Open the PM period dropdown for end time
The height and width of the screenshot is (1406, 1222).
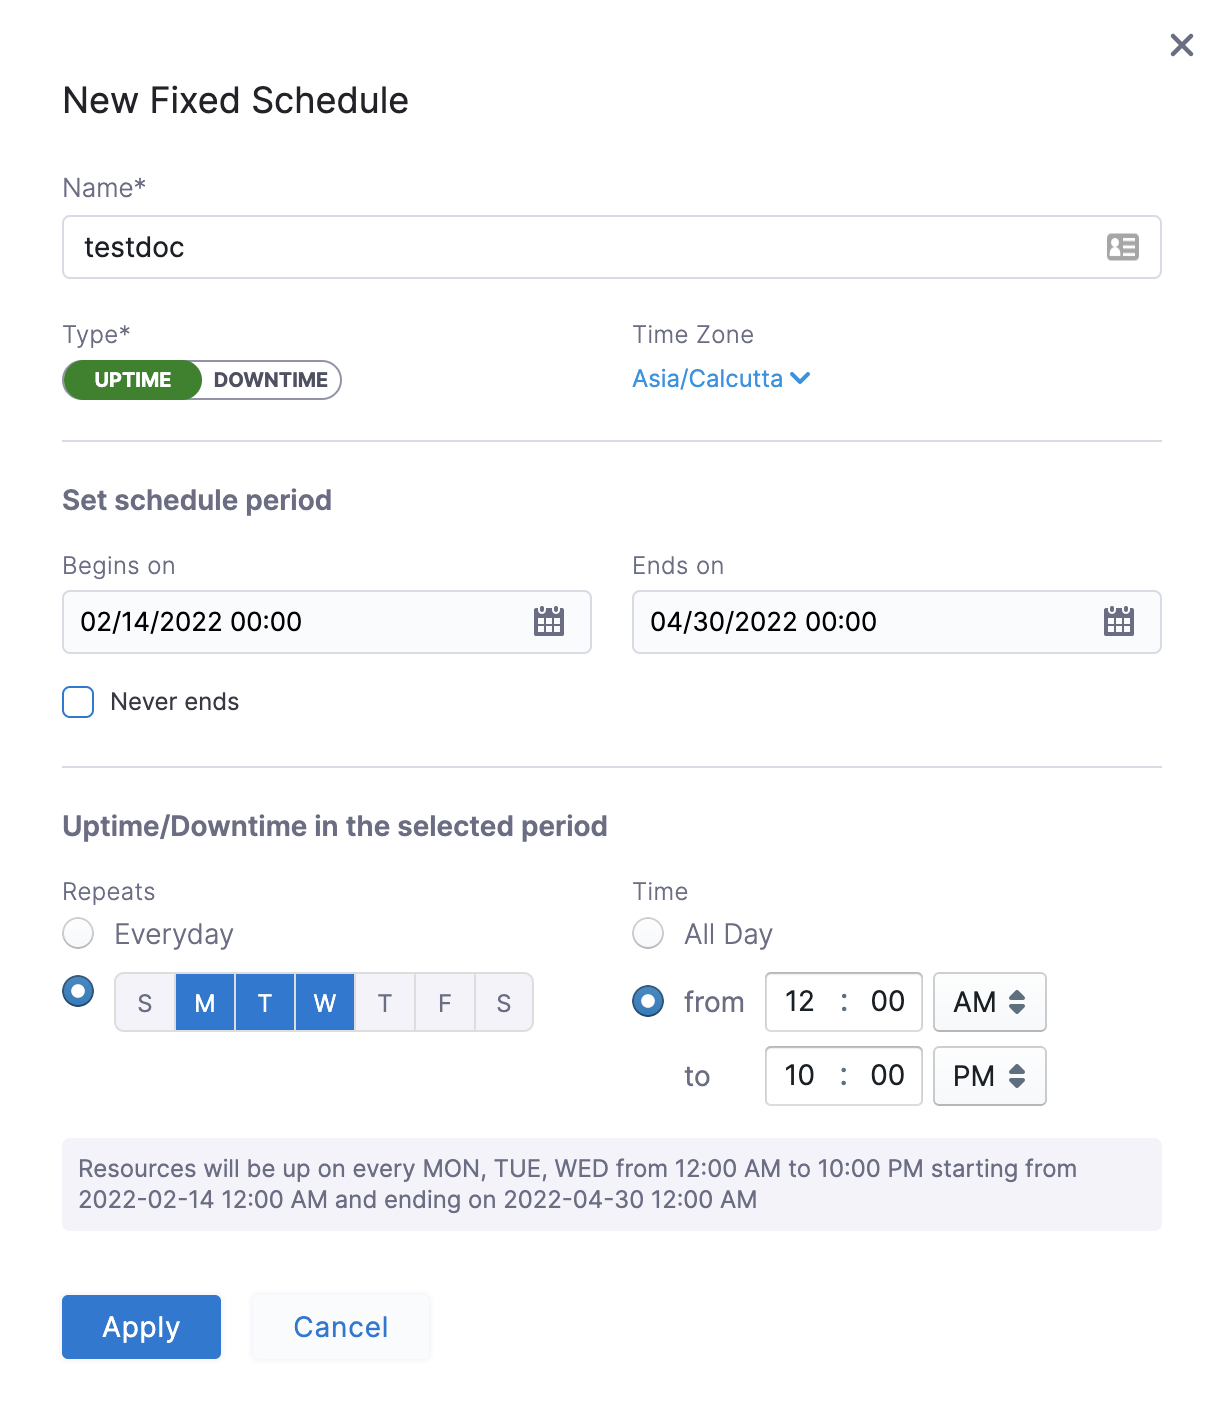989,1076
